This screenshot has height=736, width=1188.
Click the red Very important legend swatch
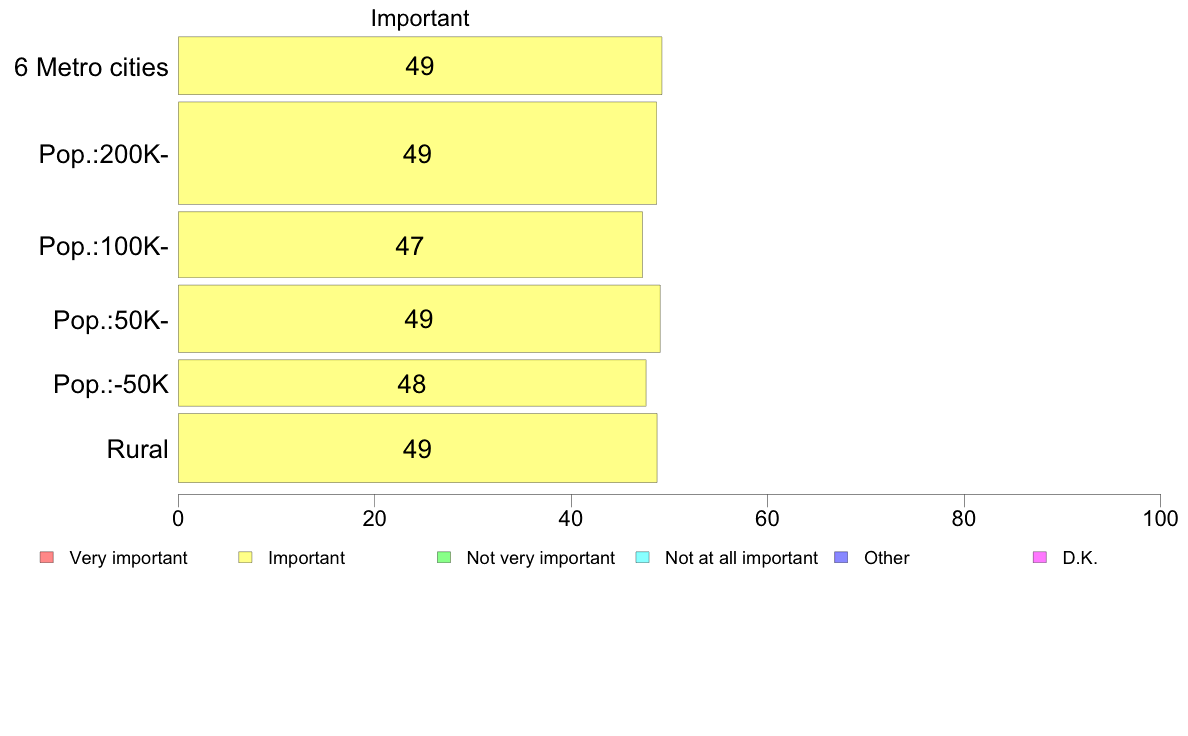pos(47,557)
